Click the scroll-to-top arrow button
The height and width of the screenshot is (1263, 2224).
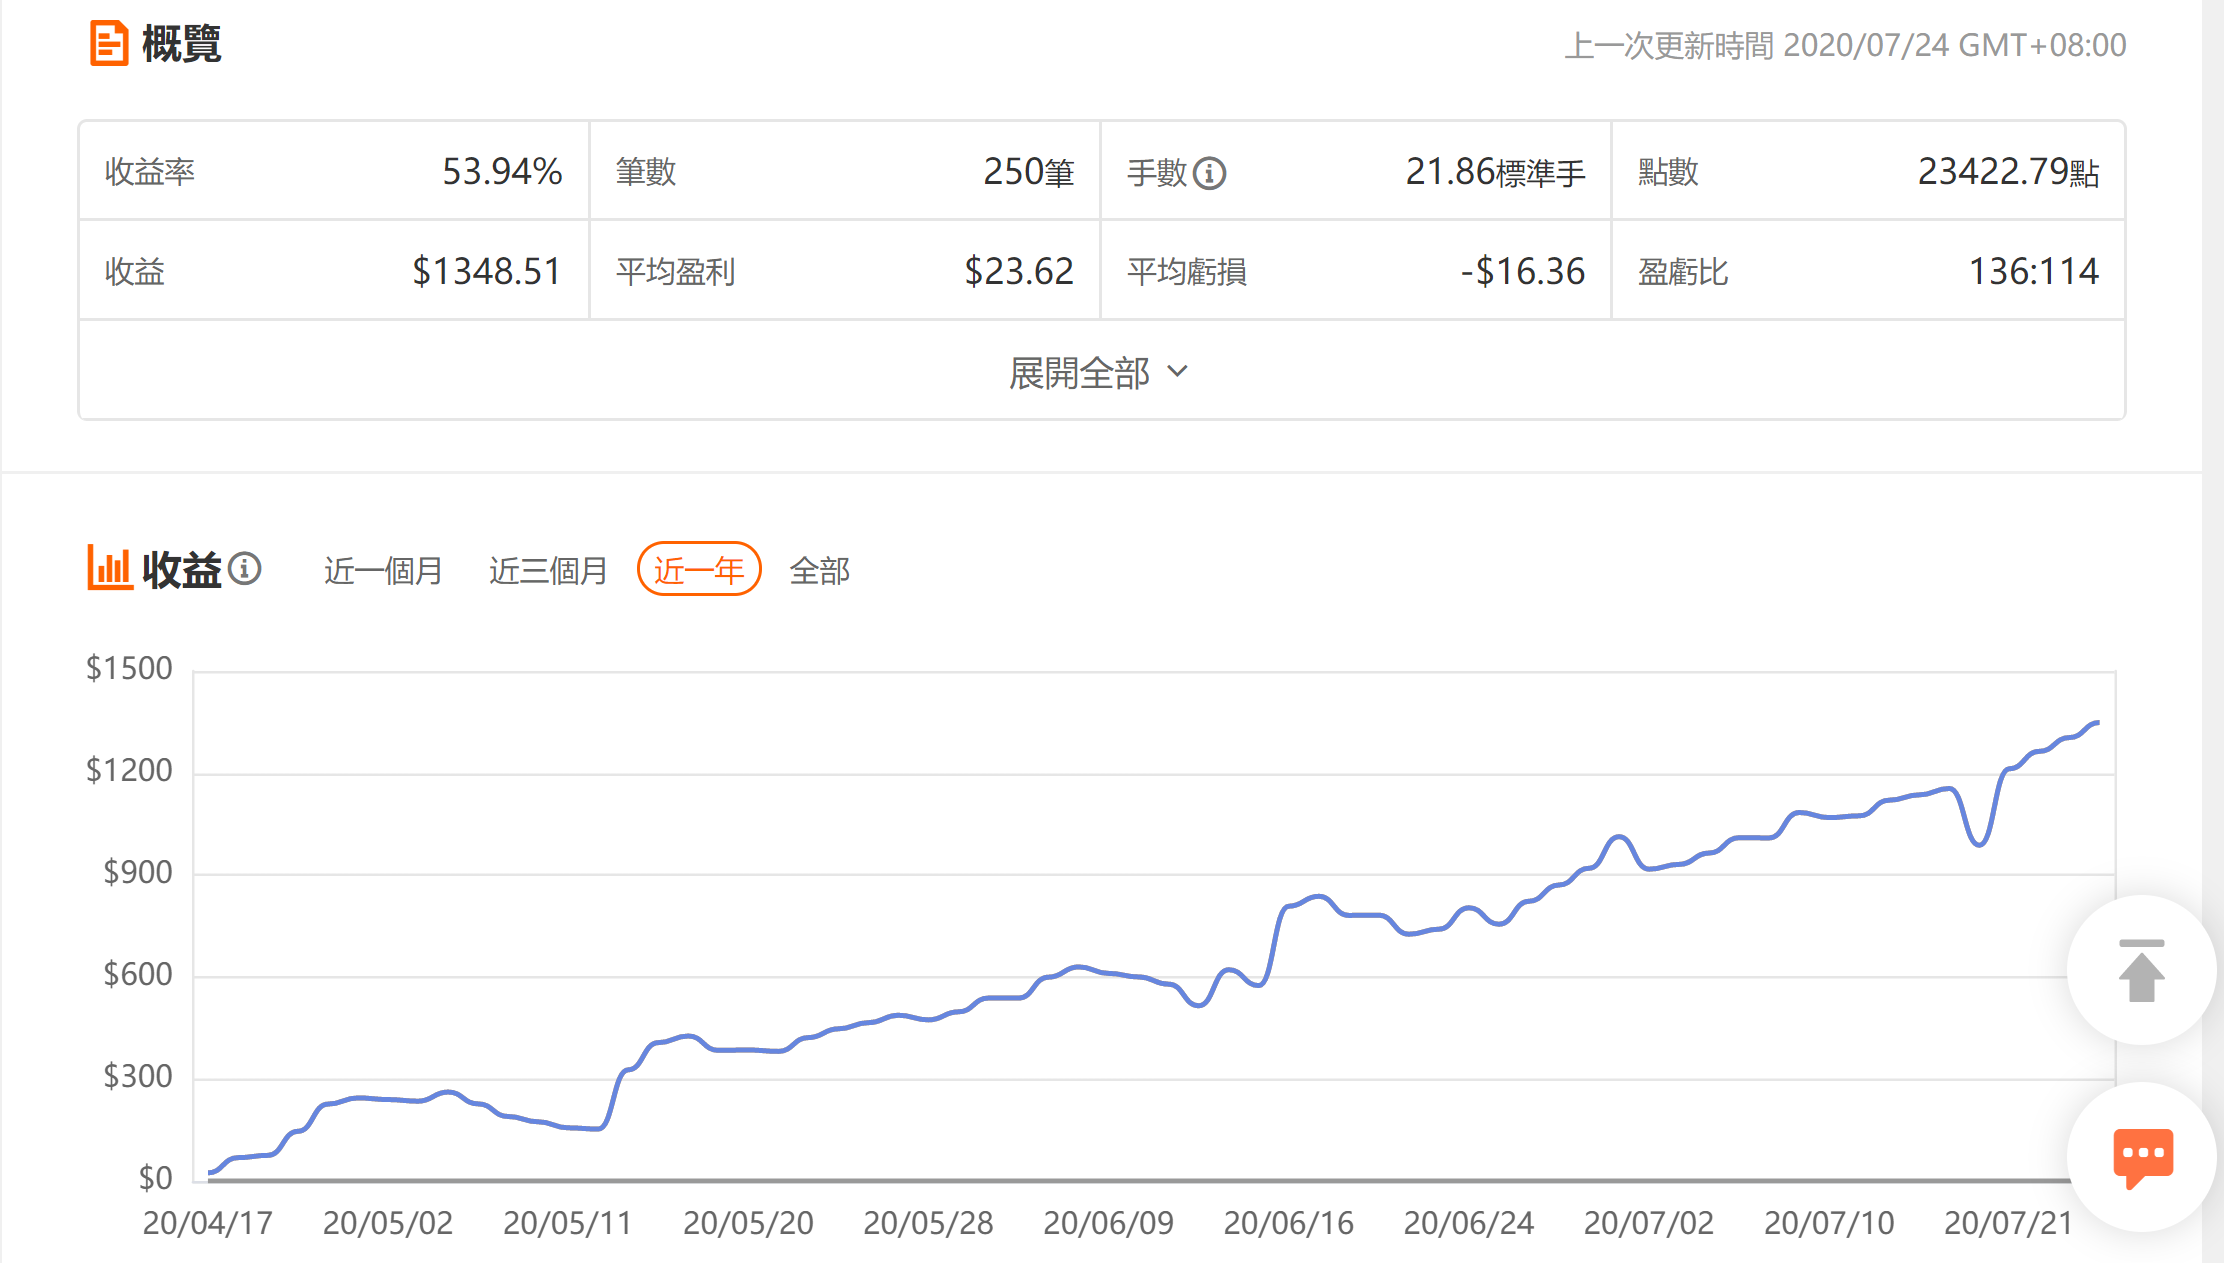point(2141,970)
